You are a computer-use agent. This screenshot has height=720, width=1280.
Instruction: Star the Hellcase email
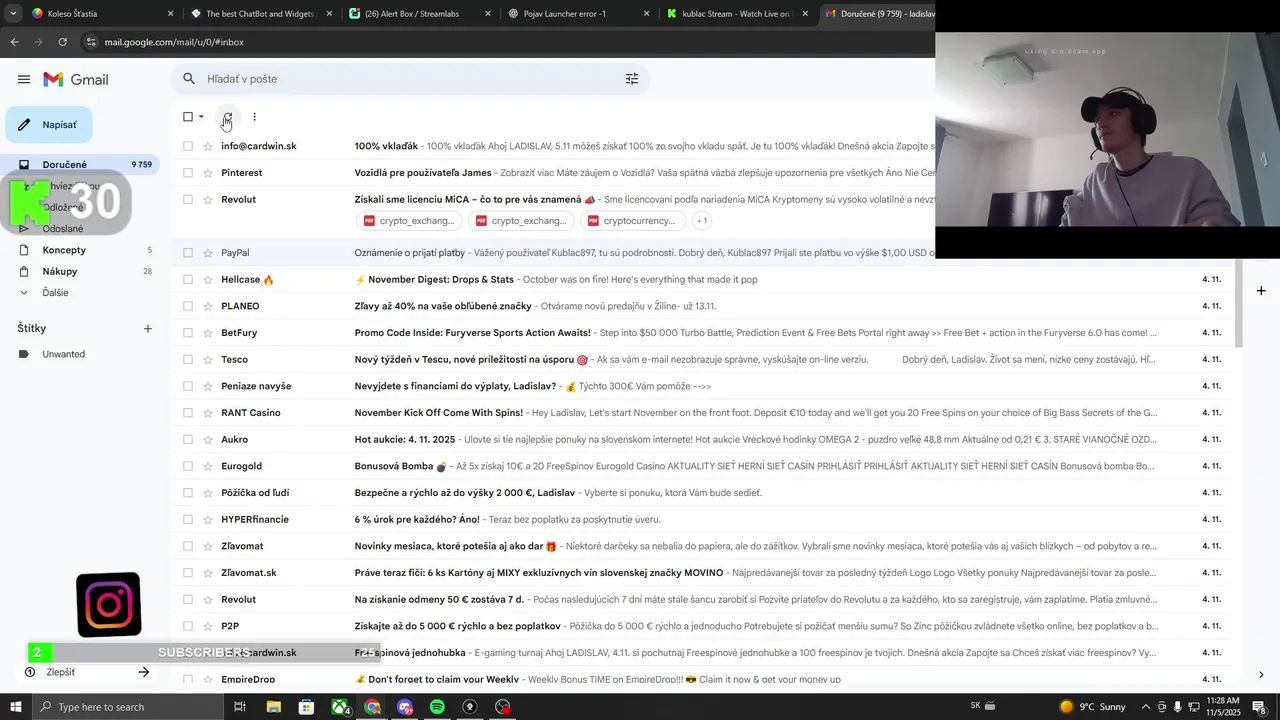click(x=208, y=280)
